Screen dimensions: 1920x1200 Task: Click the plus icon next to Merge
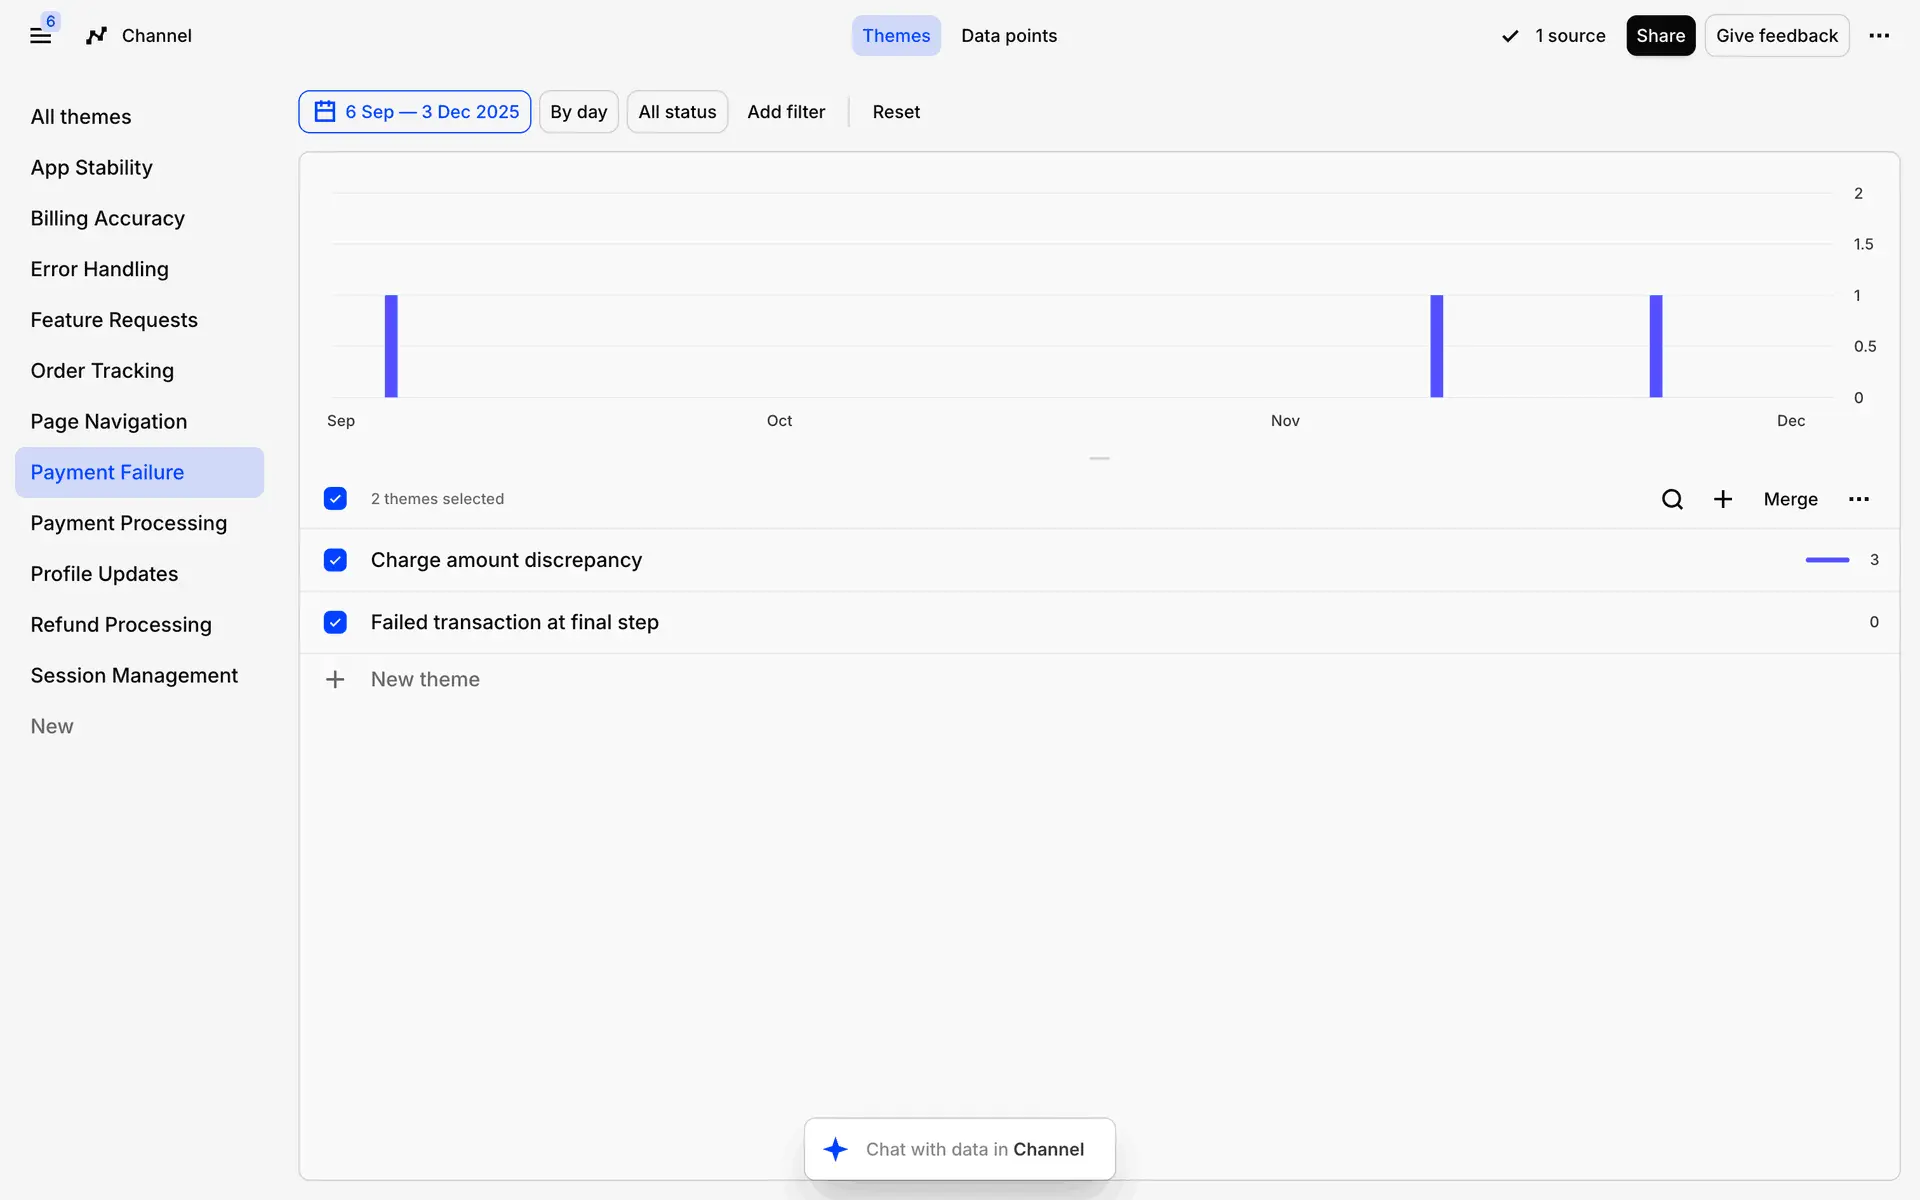(1722, 499)
